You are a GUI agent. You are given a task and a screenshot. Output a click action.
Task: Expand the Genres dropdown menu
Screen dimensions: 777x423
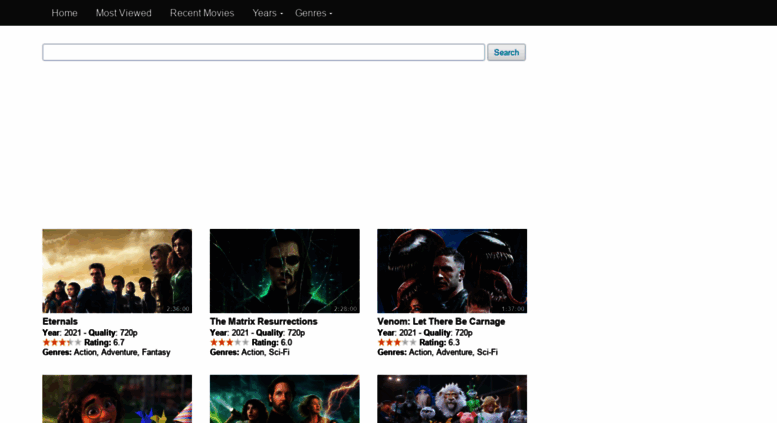pos(314,13)
